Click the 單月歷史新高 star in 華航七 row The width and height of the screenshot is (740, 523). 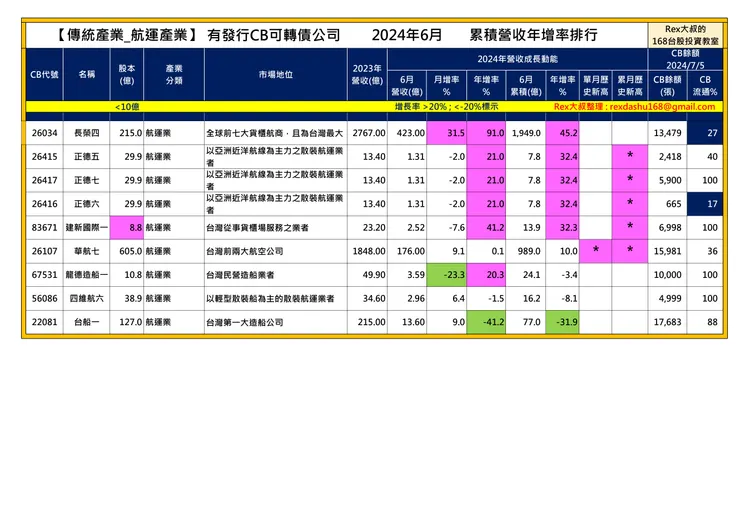(596, 250)
